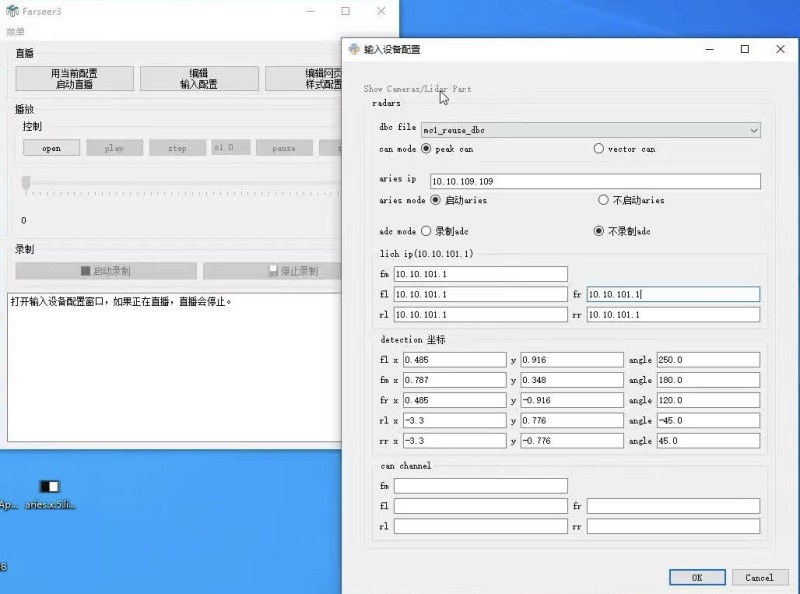
Task: Close the 输入设备配置 dialog window
Action: (x=780, y=49)
